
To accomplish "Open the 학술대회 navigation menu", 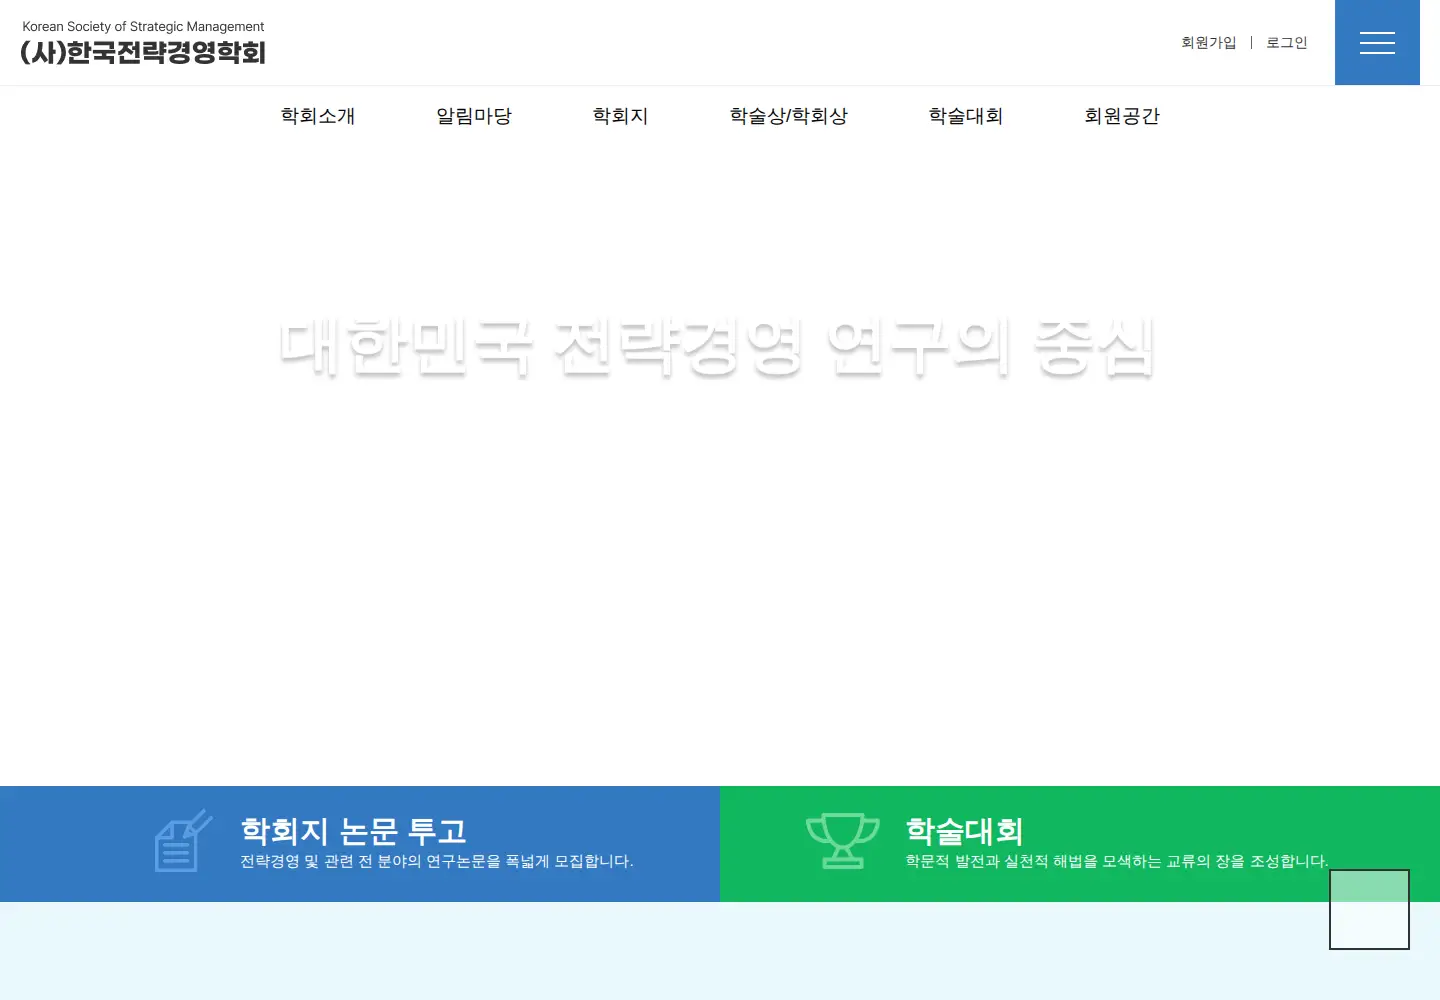I will click(x=966, y=116).
